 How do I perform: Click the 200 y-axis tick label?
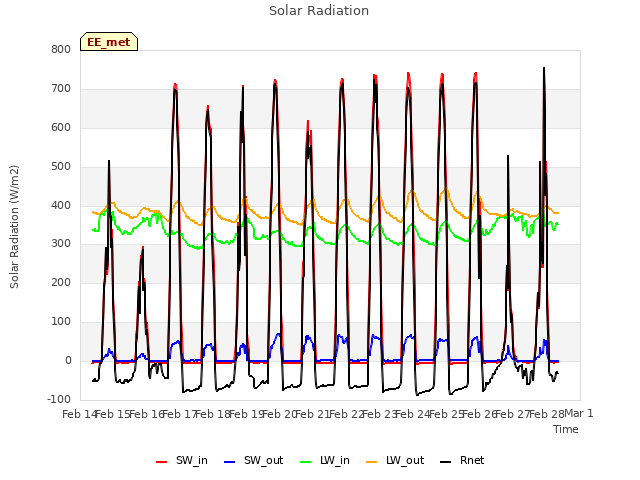(61, 282)
